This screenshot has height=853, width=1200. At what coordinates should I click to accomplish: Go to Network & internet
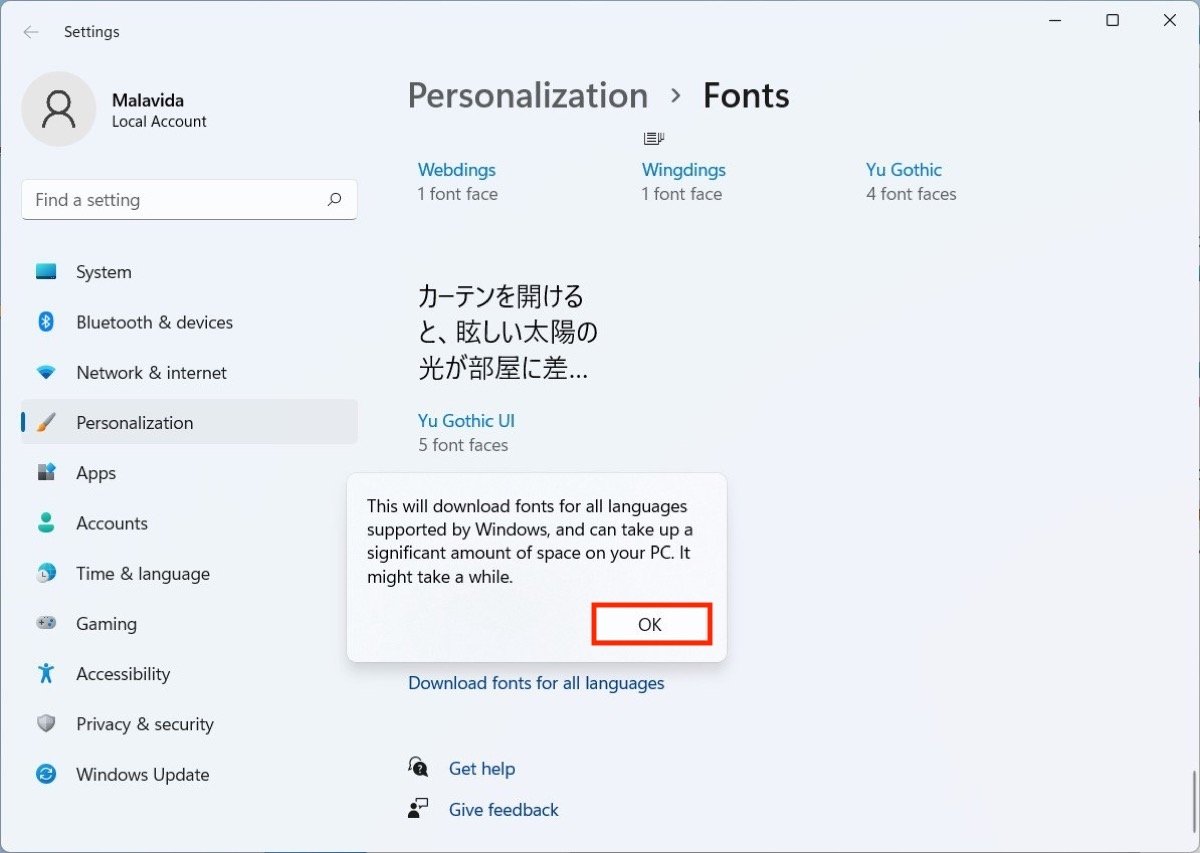189,373
